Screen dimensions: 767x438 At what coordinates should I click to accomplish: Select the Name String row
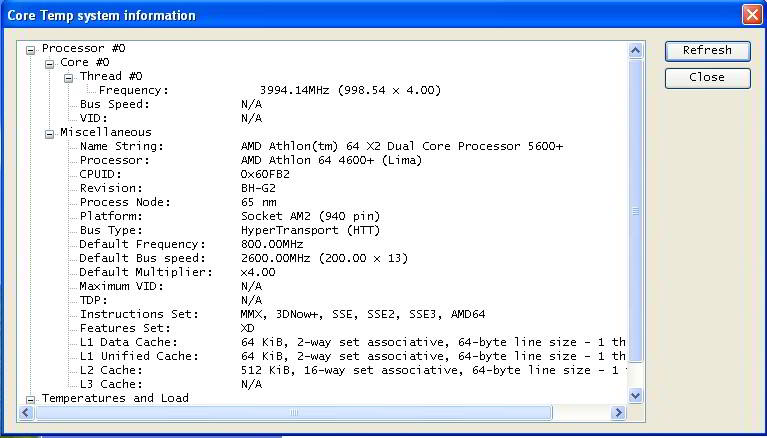321,146
